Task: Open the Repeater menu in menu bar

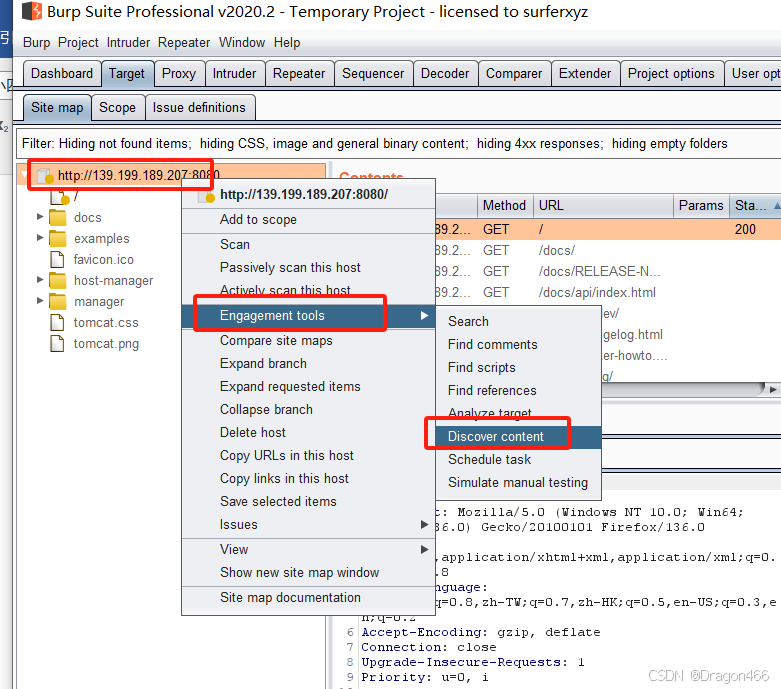Action: pos(184,42)
